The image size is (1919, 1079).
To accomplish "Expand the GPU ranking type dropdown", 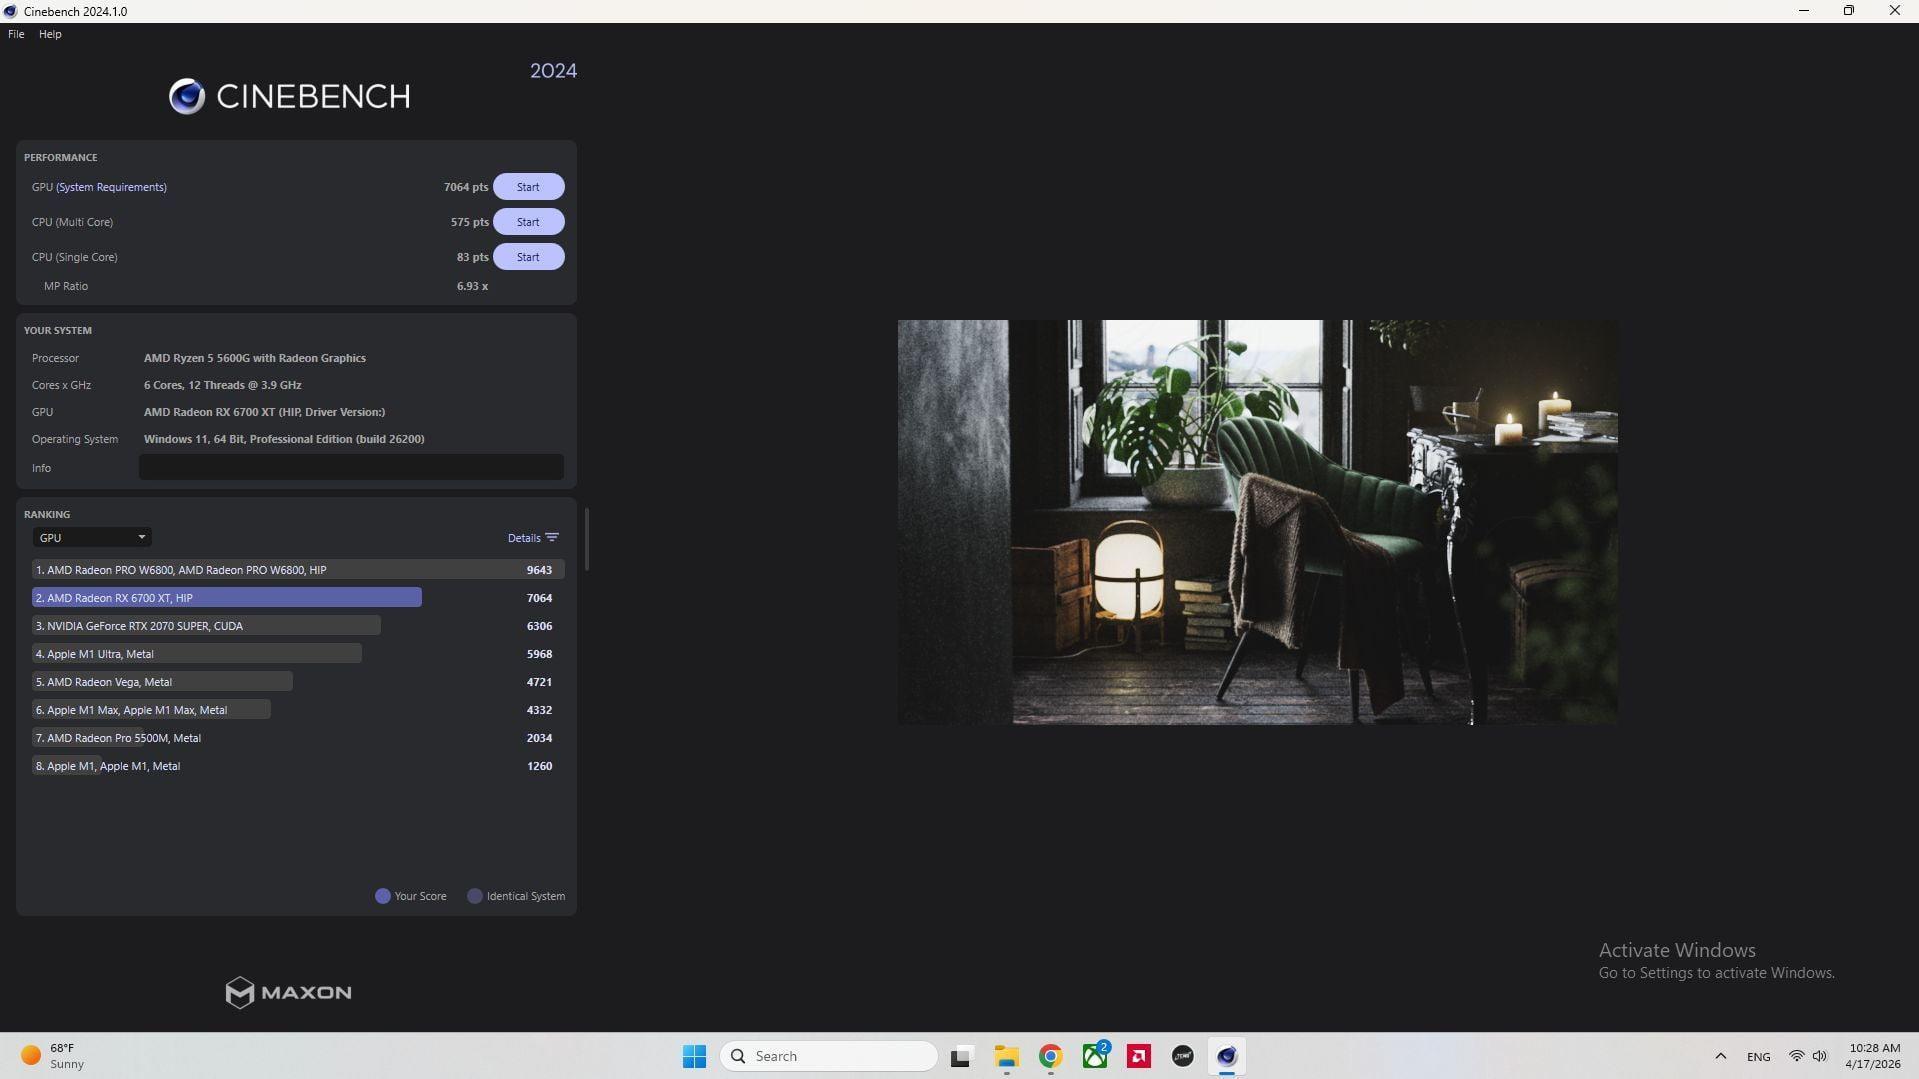I will [92, 538].
